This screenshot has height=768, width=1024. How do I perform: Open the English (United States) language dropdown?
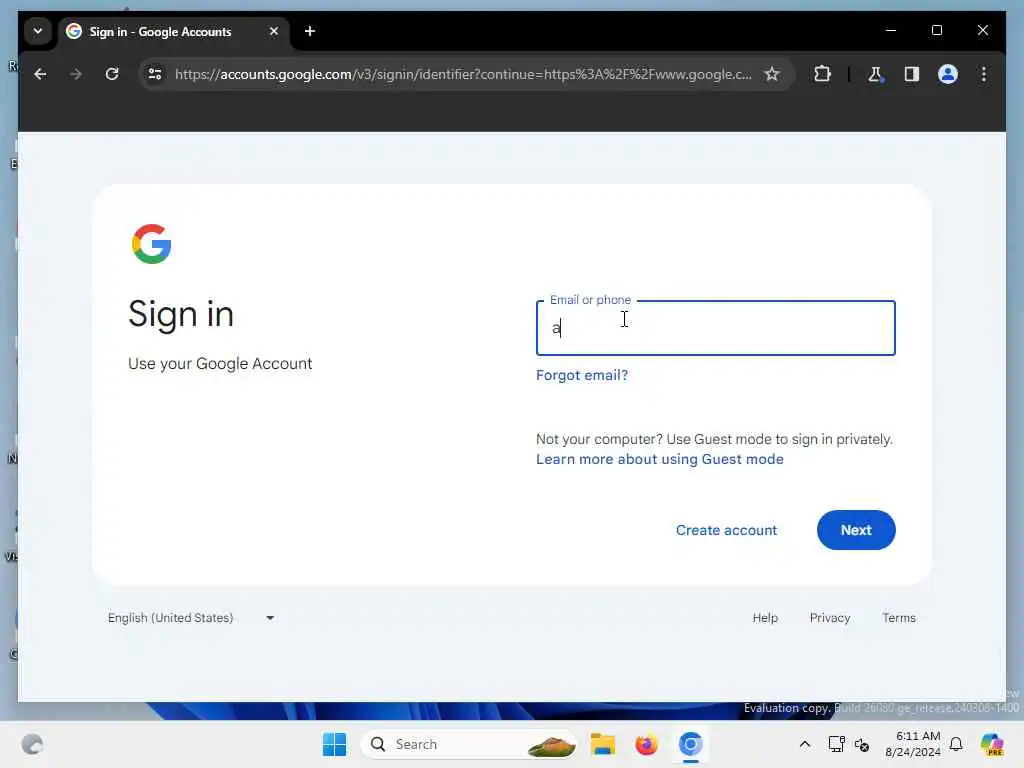pyautogui.click(x=191, y=618)
